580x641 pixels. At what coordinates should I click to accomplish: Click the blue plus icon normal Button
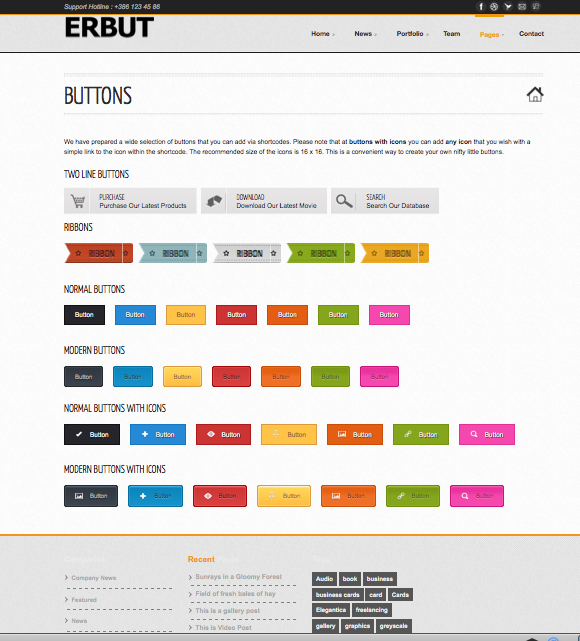158,435
